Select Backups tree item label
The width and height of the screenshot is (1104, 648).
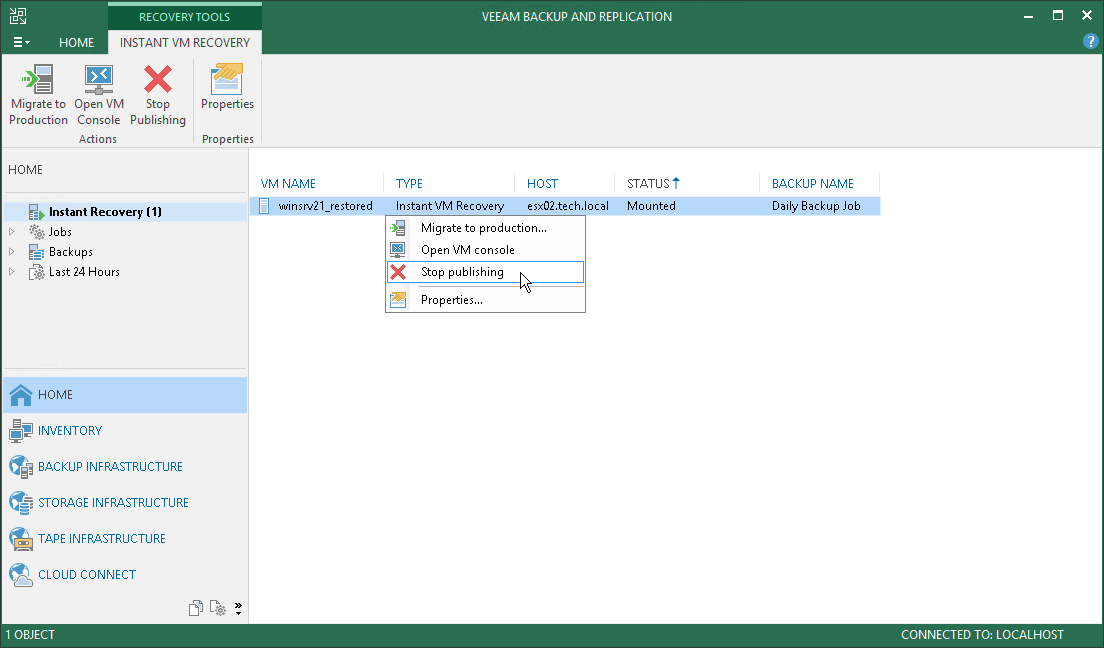coord(70,251)
